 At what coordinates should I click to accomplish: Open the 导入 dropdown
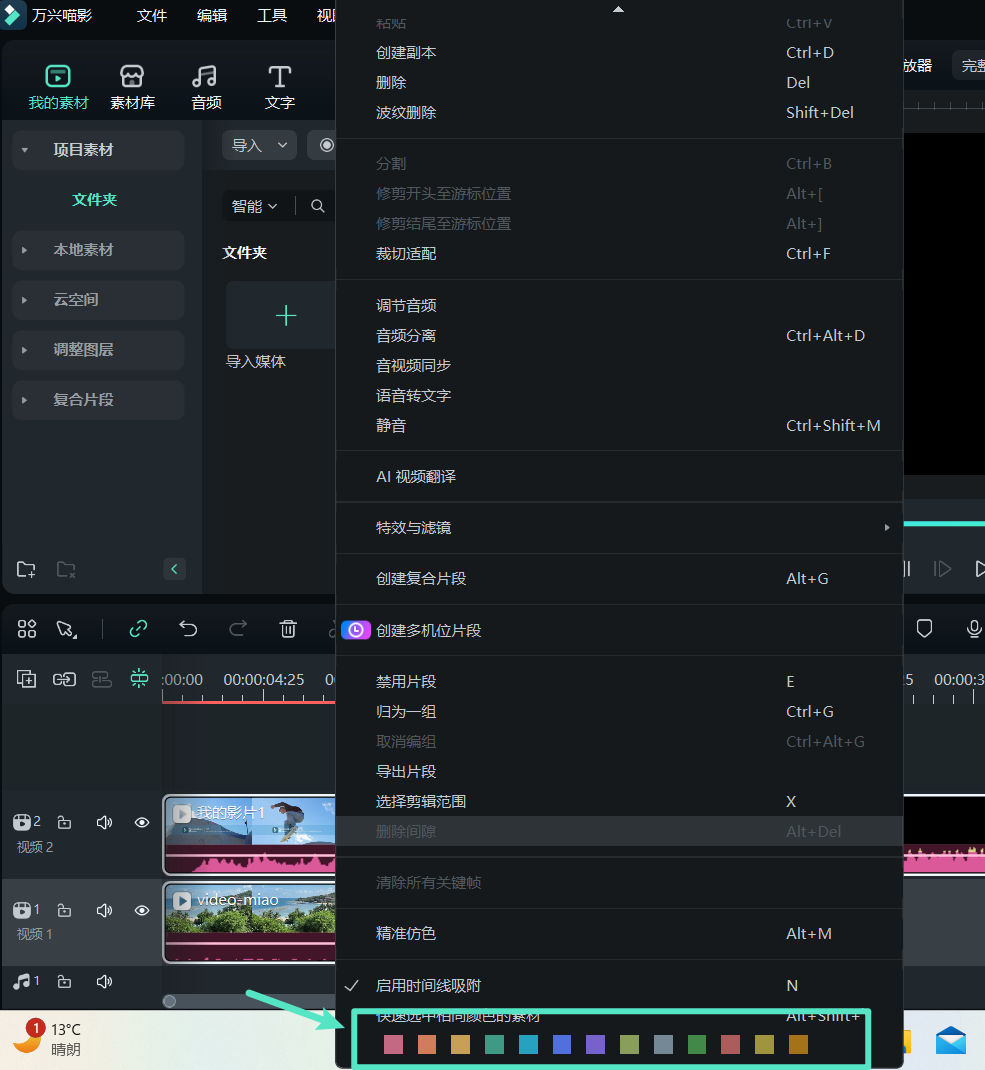point(259,144)
